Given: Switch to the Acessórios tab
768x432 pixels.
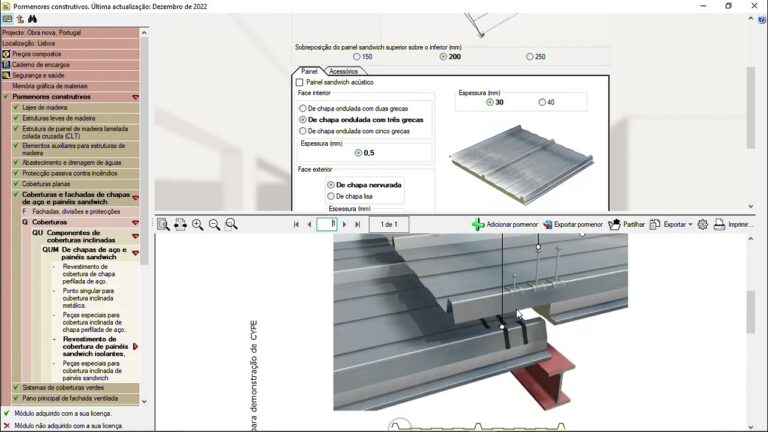Looking at the screenshot, I should (x=343, y=71).
